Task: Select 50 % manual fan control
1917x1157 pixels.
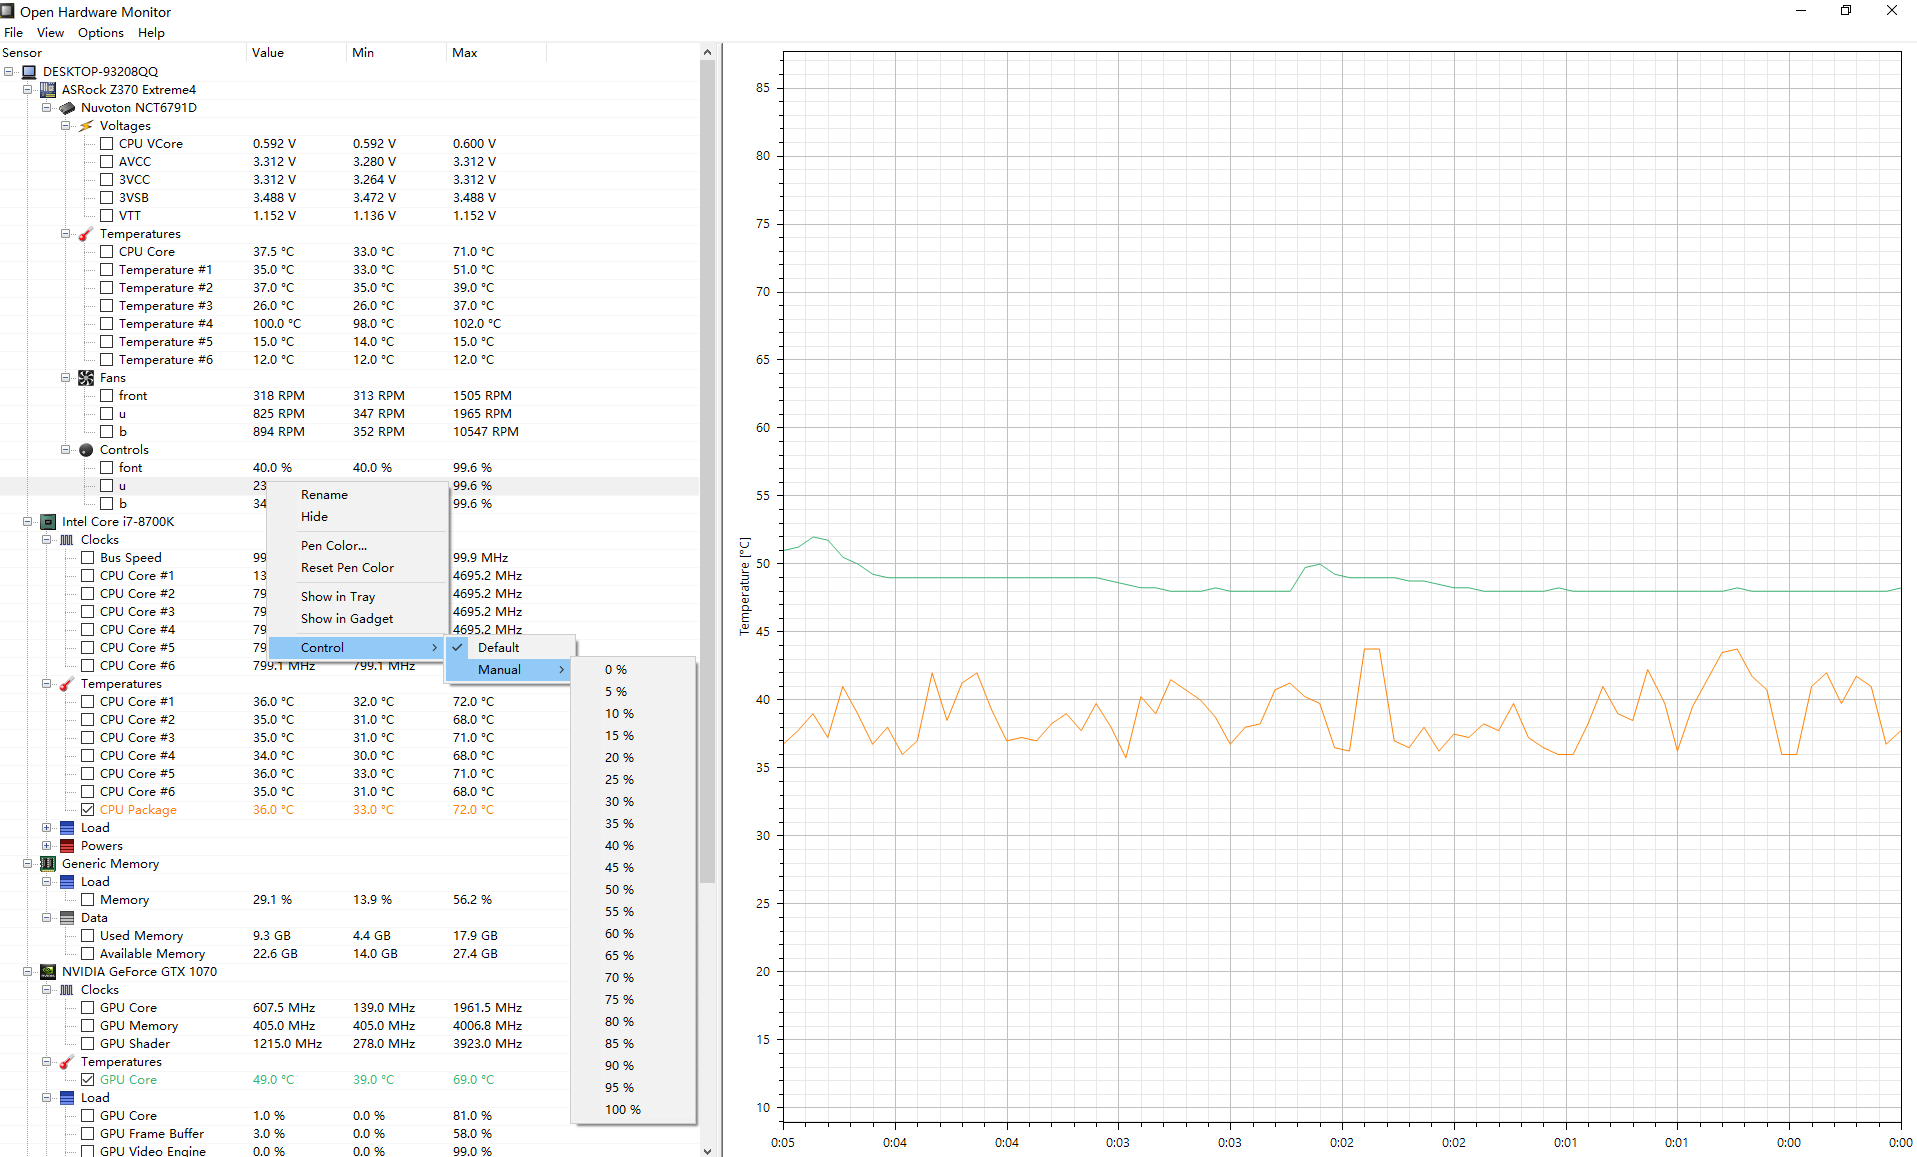Action: (x=619, y=890)
